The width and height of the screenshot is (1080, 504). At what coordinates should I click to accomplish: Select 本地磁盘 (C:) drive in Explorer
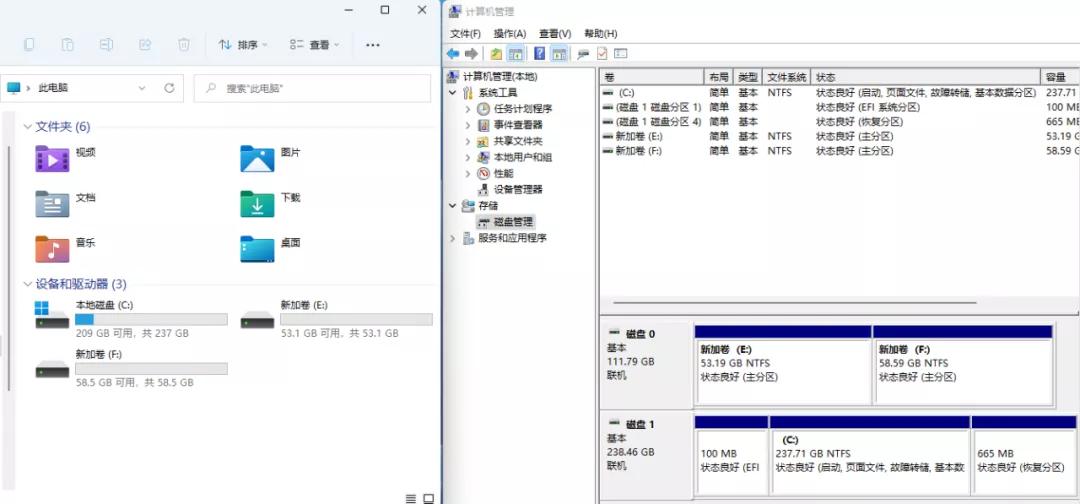tap(131, 319)
